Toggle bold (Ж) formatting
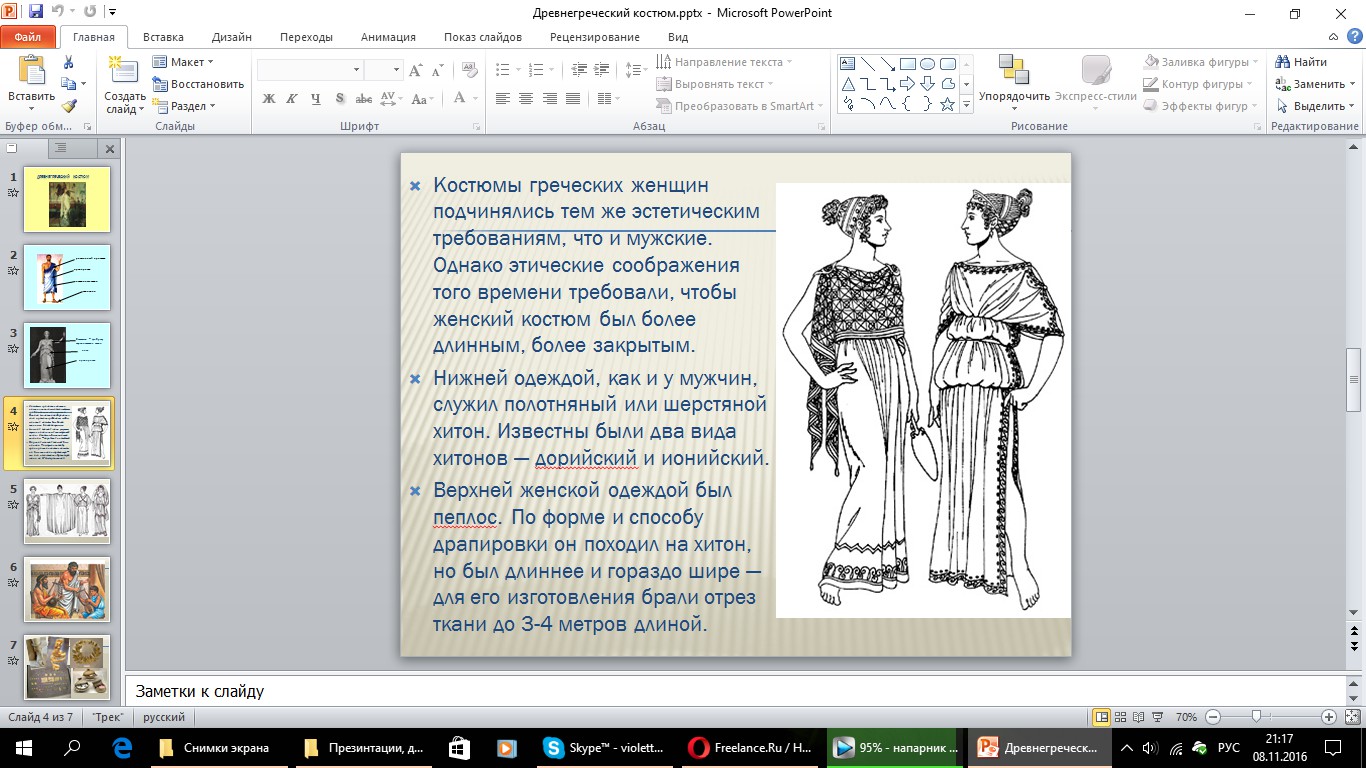The height and width of the screenshot is (768, 1366). coord(268,99)
